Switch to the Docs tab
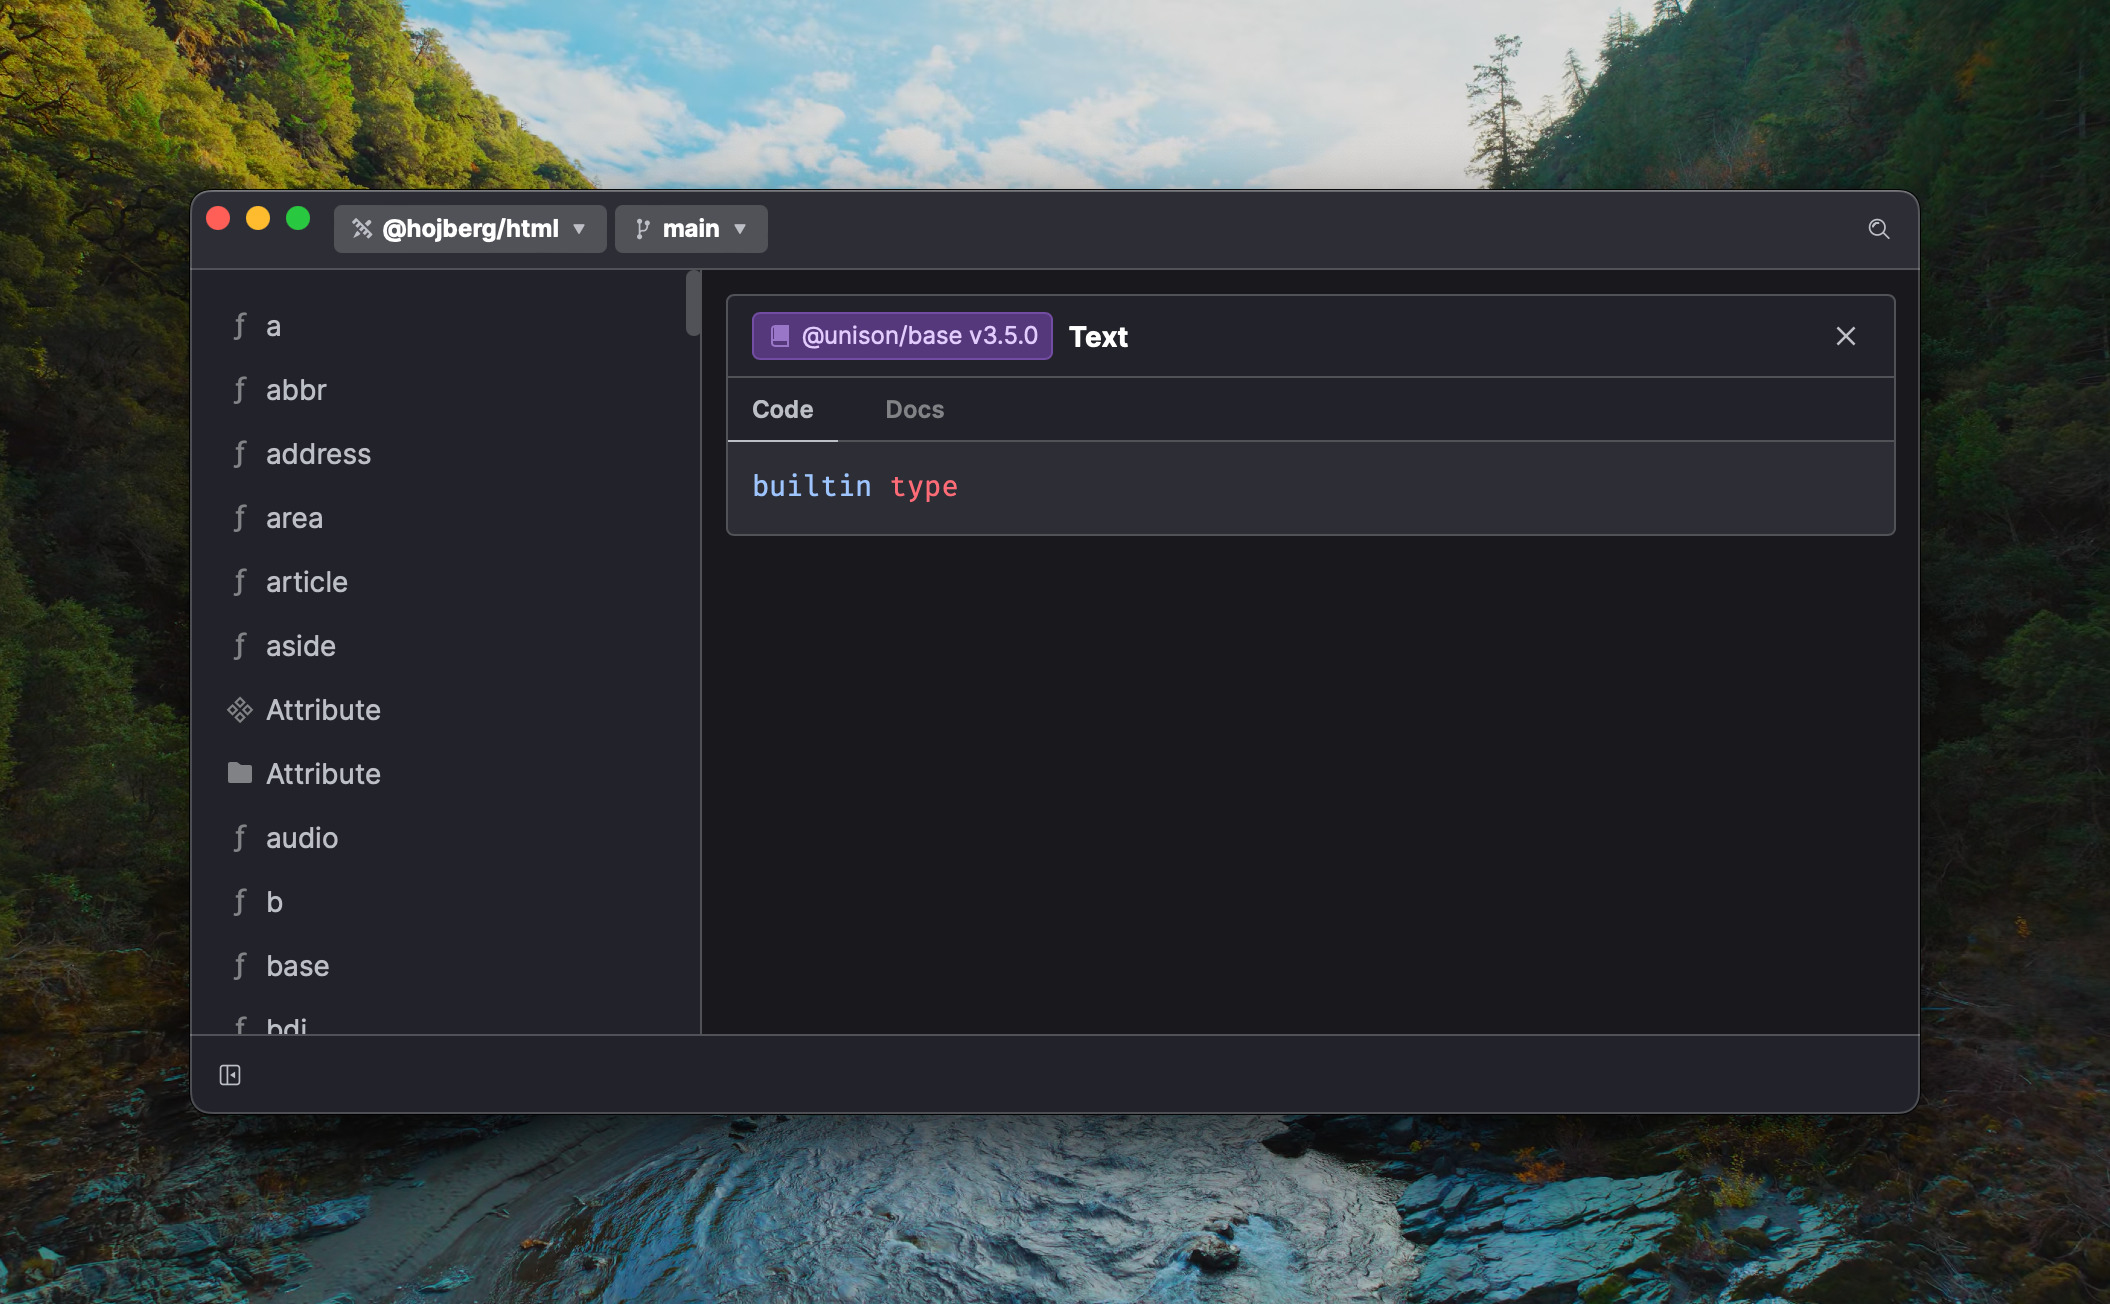Viewport: 2110px width, 1304px height. tap(914, 410)
